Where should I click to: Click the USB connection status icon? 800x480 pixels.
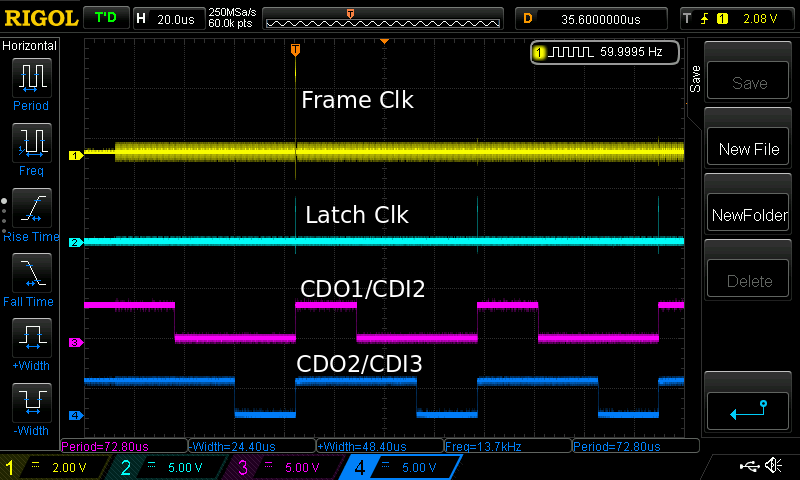[749, 465]
